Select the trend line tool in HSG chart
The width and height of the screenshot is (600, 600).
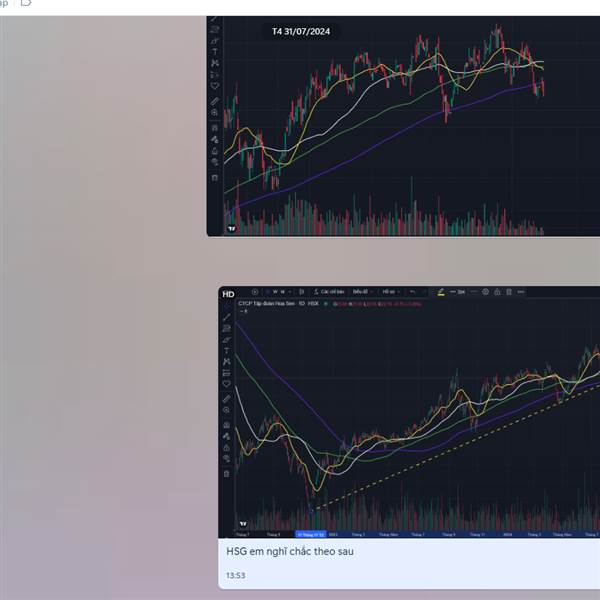(227, 317)
